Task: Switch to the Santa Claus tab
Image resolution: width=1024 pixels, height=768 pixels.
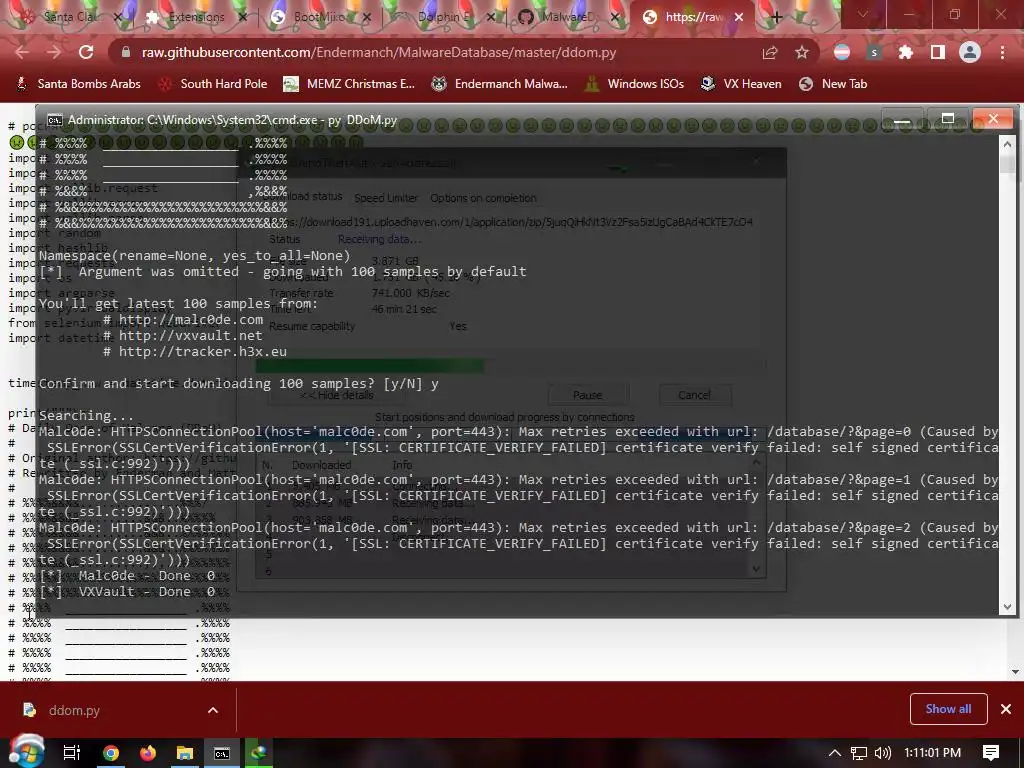Action: (x=69, y=17)
